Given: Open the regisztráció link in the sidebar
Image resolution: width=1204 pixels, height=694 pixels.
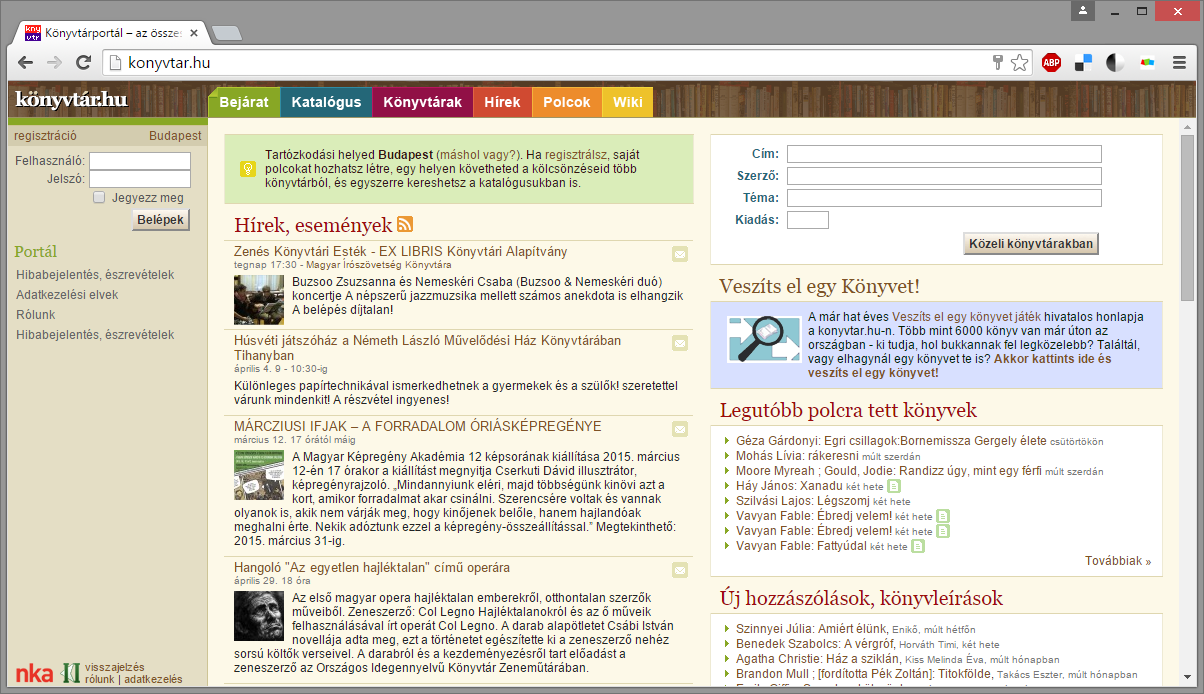Looking at the screenshot, I should (x=45, y=136).
